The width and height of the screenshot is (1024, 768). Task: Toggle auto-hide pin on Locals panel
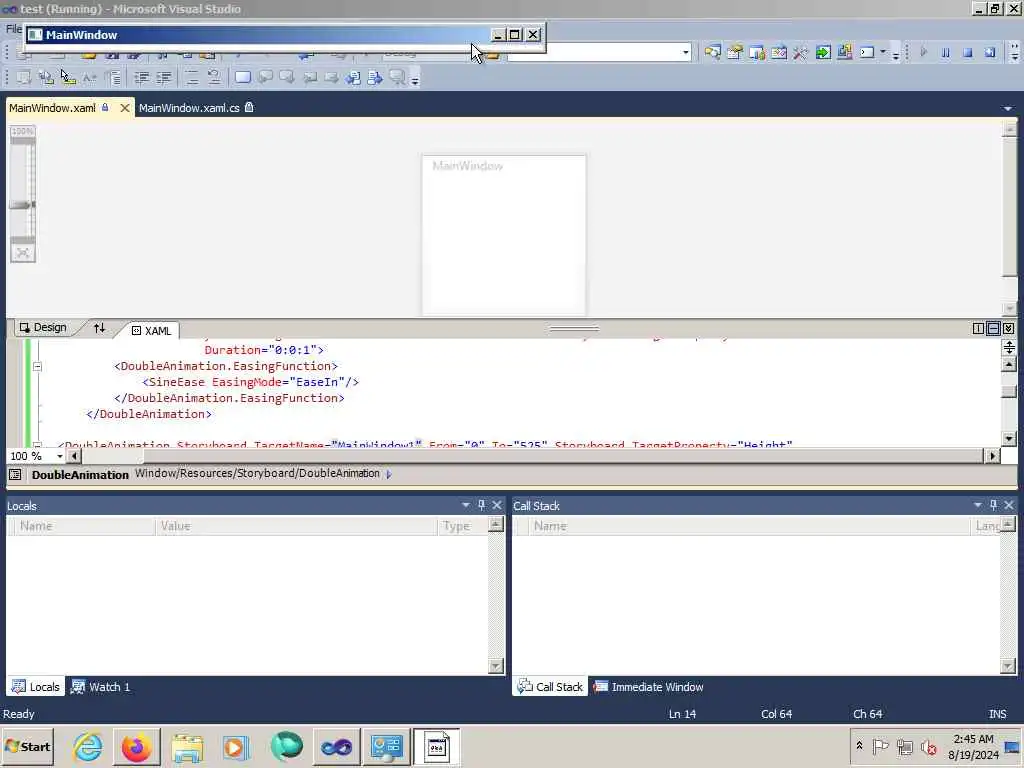(481, 505)
